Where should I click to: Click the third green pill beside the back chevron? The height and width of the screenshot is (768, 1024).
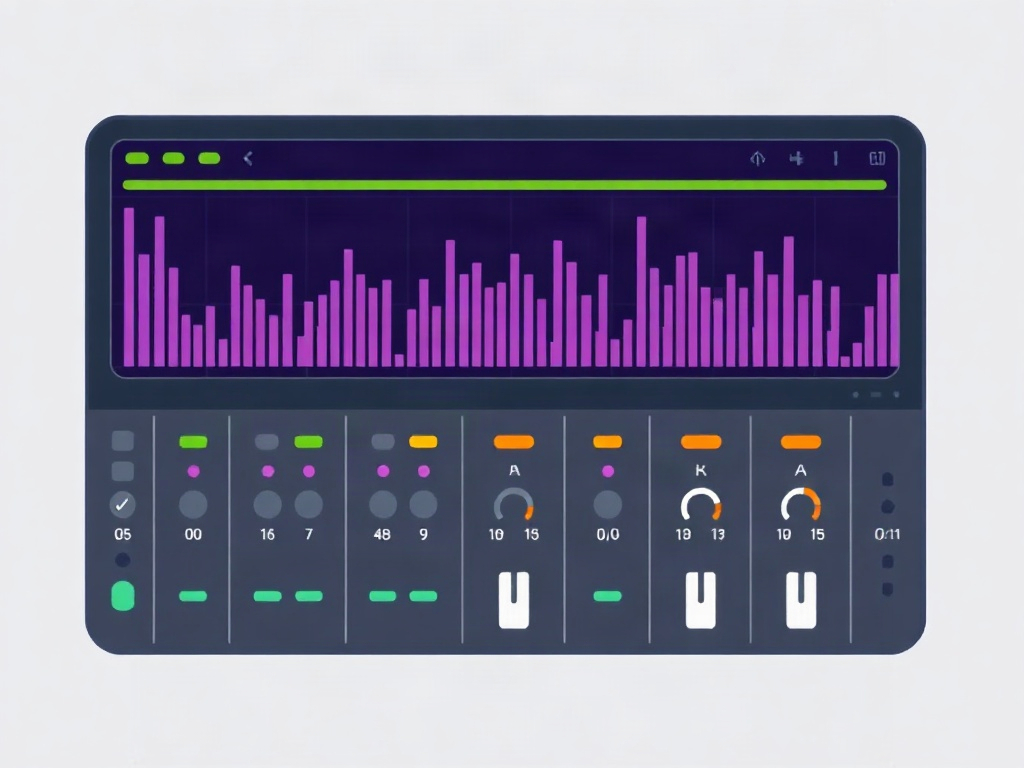click(209, 158)
